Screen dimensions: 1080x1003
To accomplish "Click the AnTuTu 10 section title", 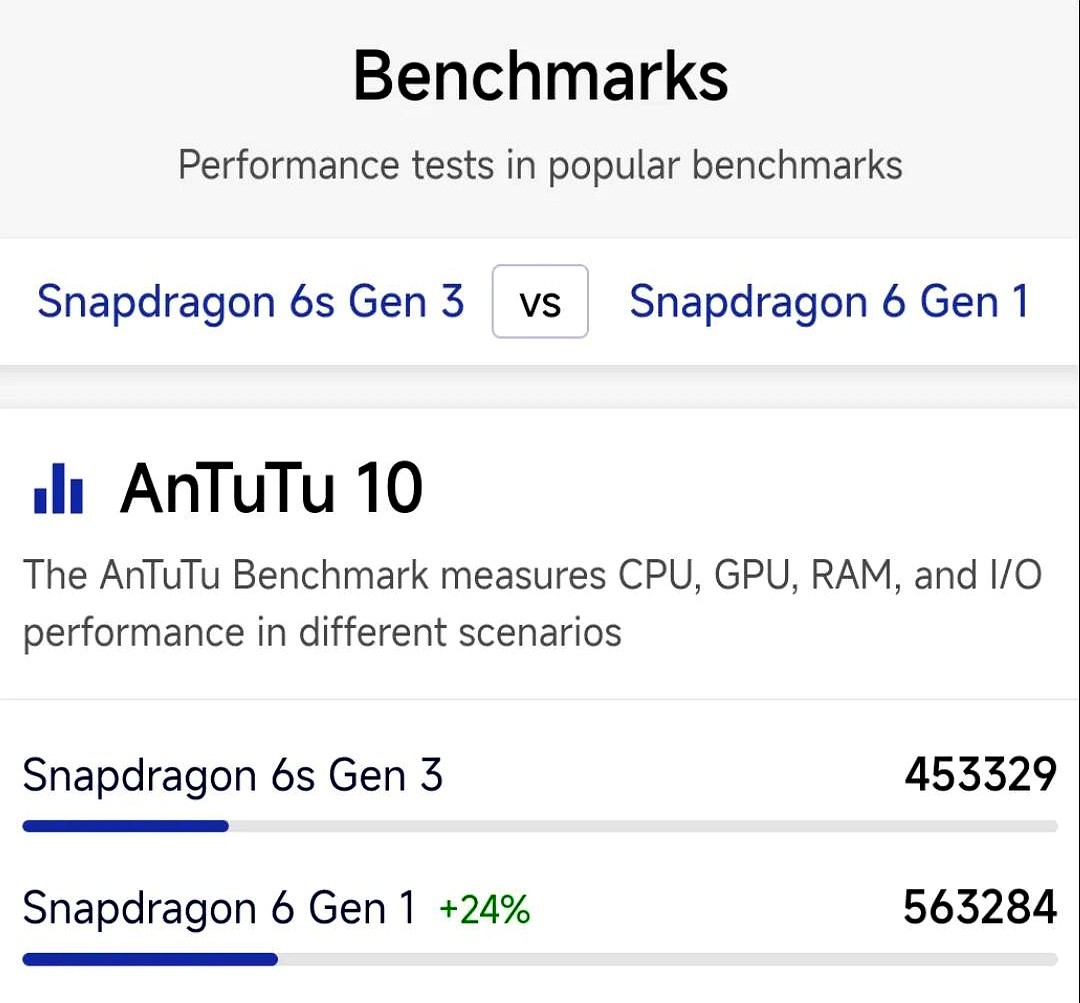I will click(272, 489).
